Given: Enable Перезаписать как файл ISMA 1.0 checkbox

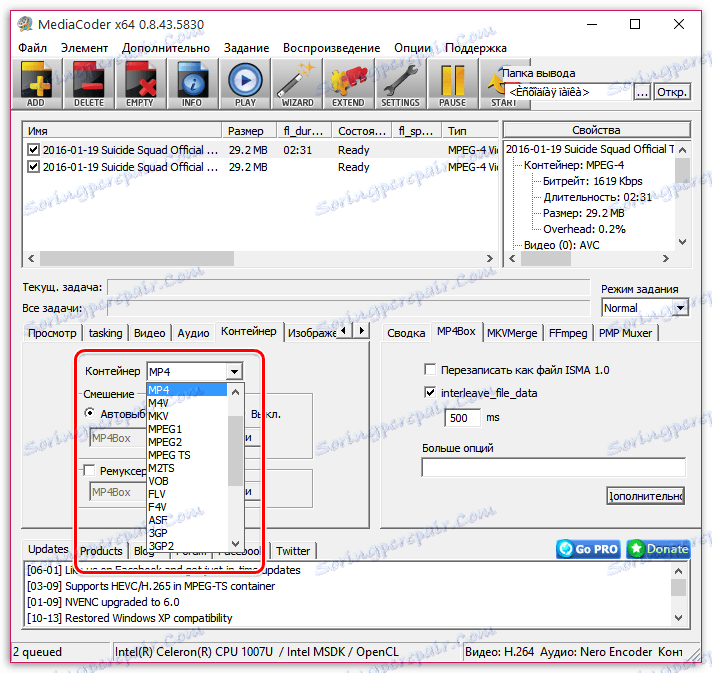Looking at the screenshot, I should pyautogui.click(x=430, y=369).
